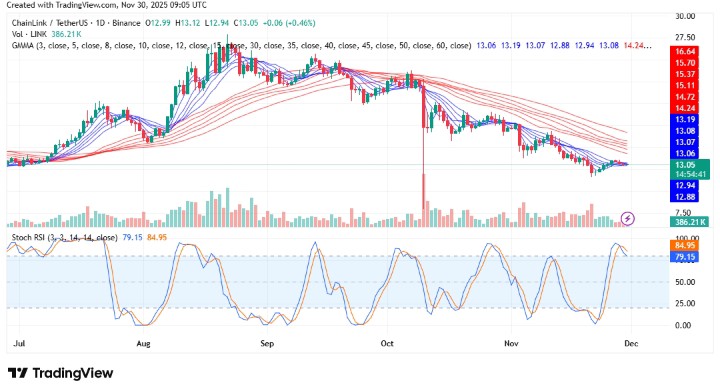Click the high value H13.12
This screenshot has height=387, width=720.
pos(188,23)
